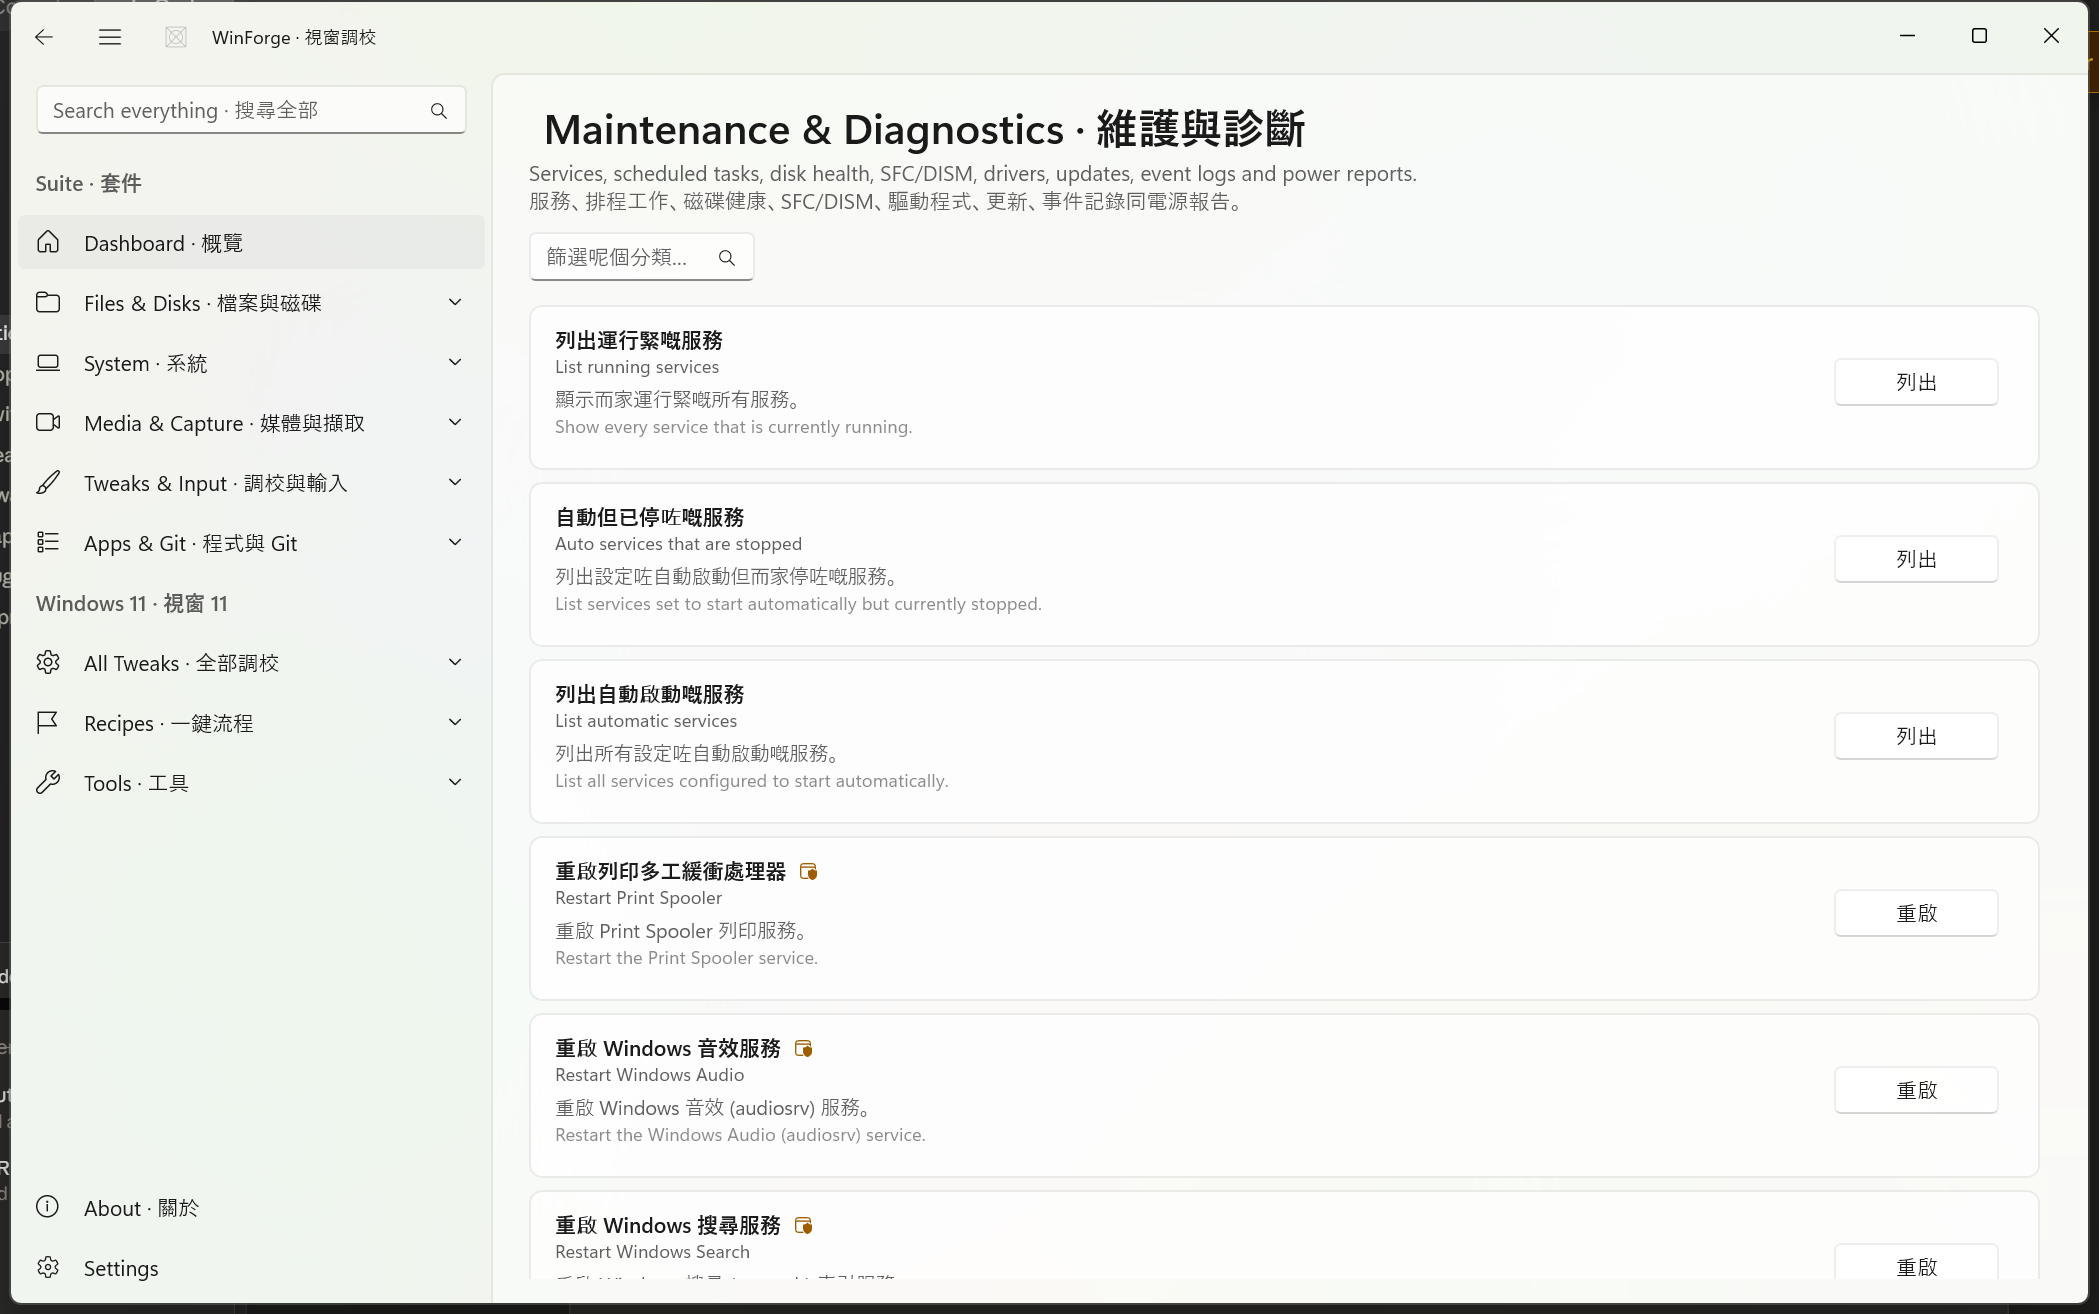Expand the Files & Disks section chevron
Image resolution: width=2099 pixels, height=1314 pixels.
455,302
